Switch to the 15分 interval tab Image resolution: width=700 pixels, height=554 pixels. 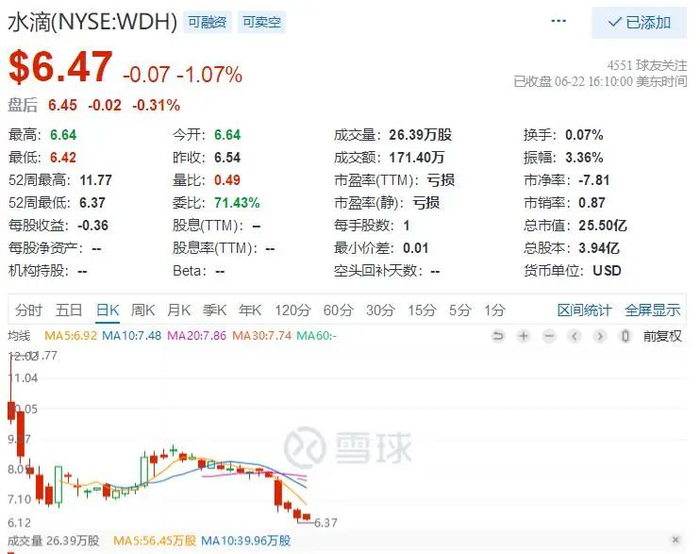pos(421,310)
